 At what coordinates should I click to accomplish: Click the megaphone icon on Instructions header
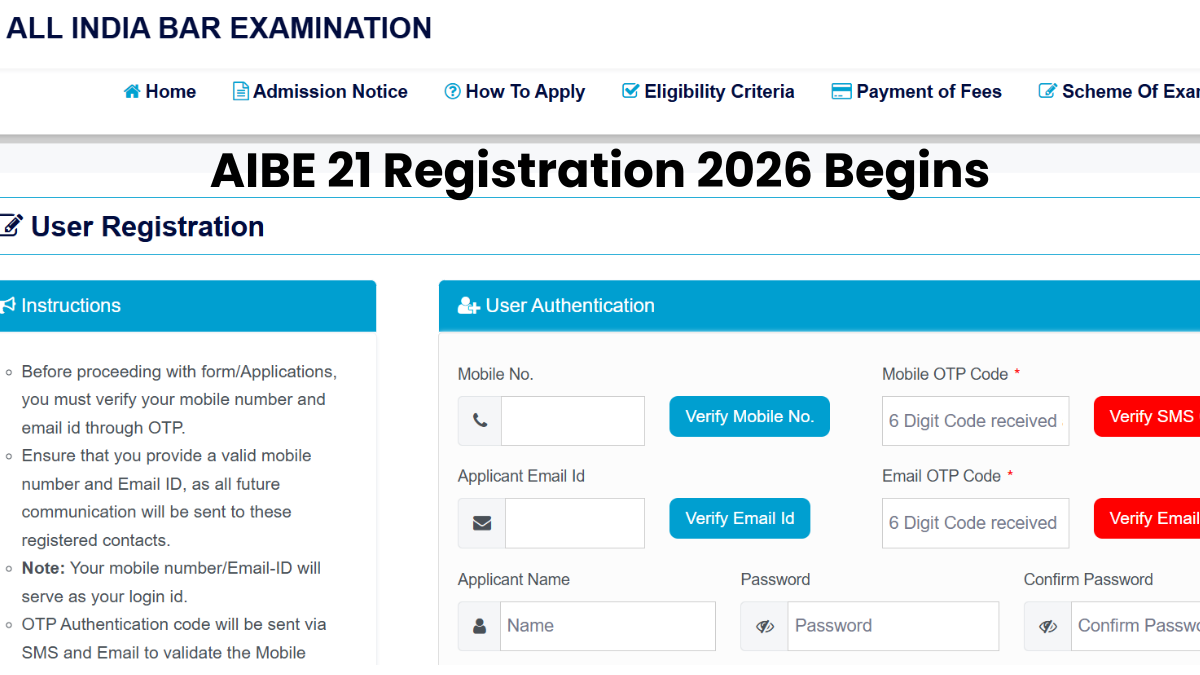tap(6, 305)
